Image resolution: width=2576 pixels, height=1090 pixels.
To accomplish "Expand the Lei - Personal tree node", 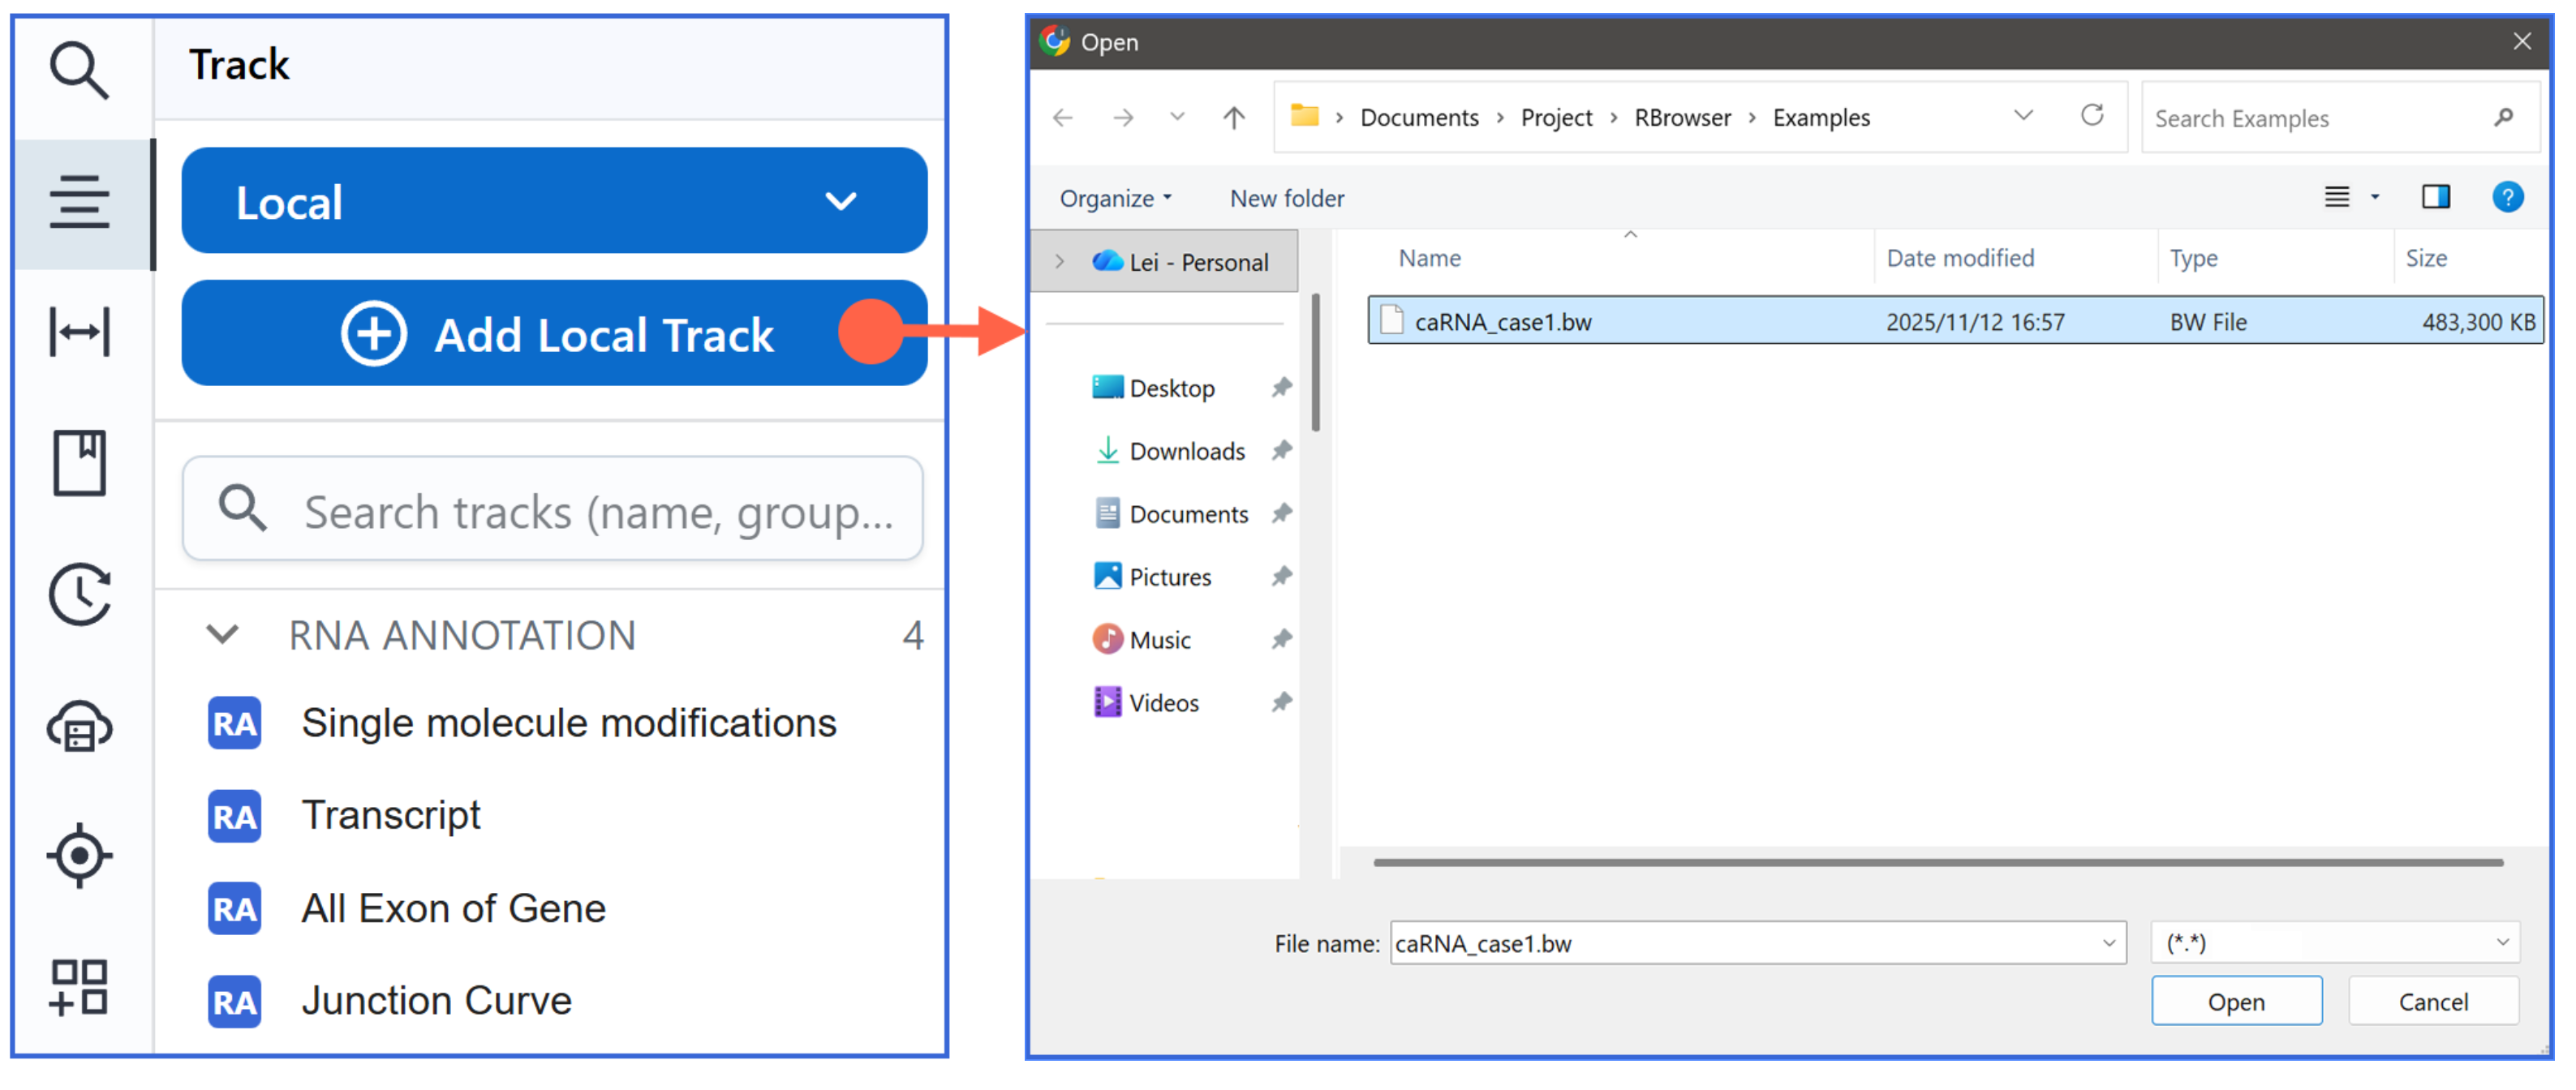I will pyautogui.click(x=1059, y=262).
